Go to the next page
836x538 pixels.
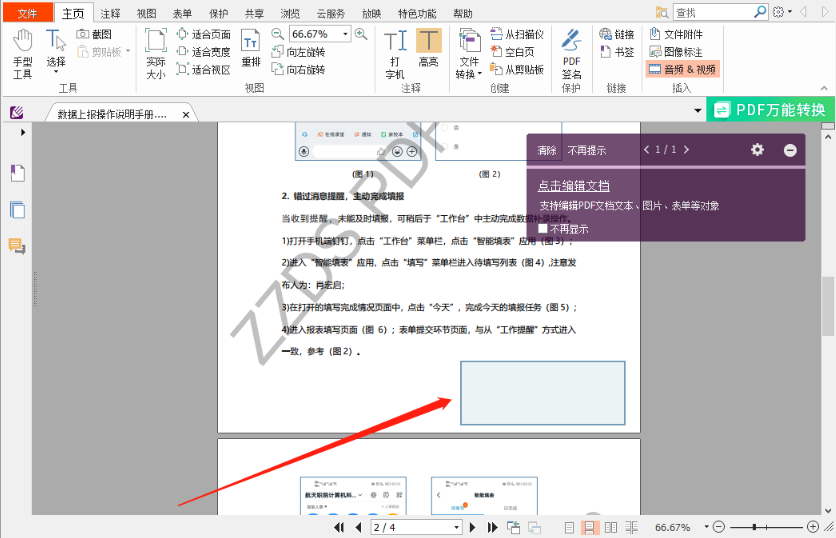click(x=472, y=527)
